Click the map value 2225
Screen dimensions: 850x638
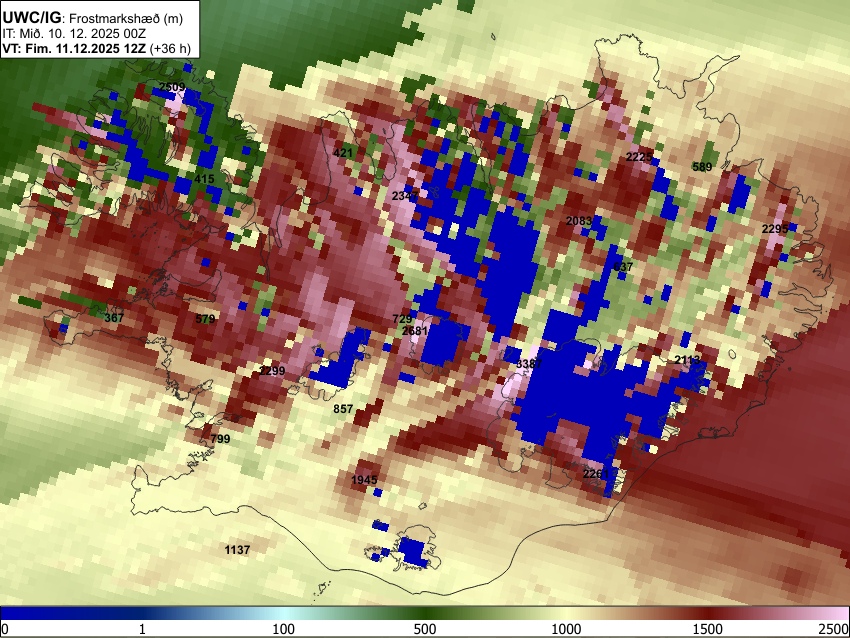tap(639, 157)
